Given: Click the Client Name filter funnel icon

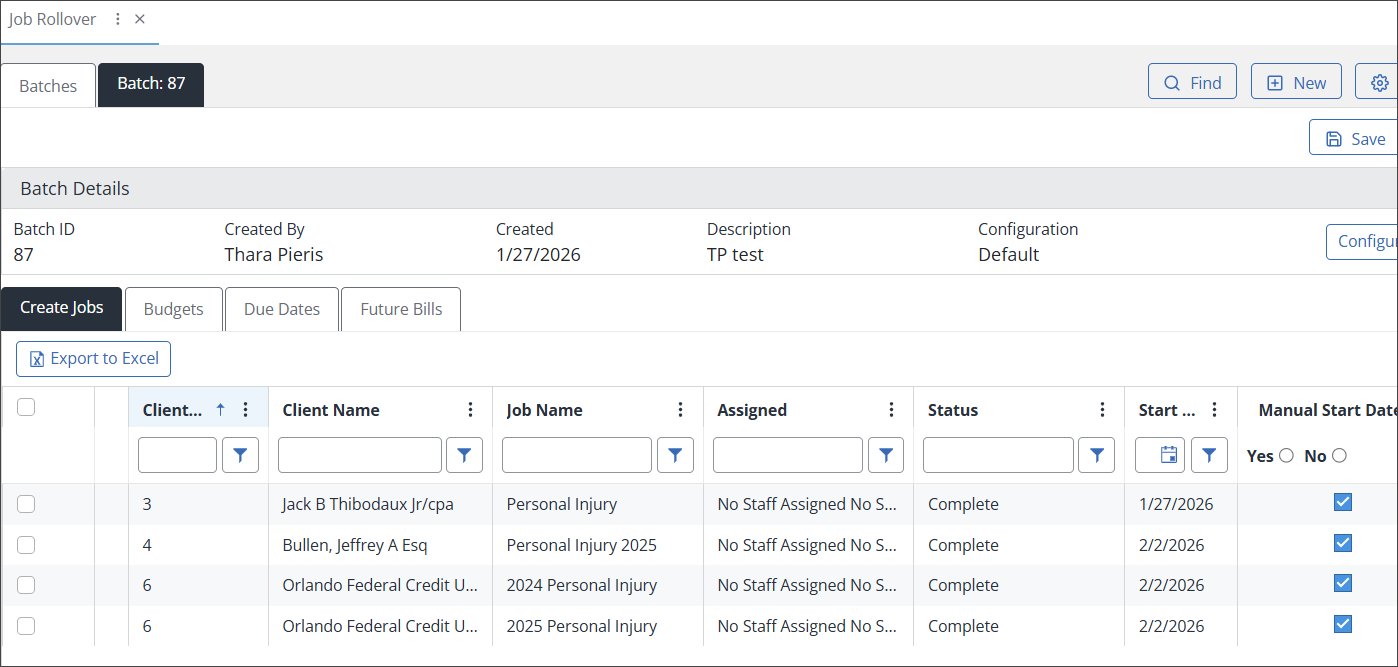Looking at the screenshot, I should click(464, 455).
